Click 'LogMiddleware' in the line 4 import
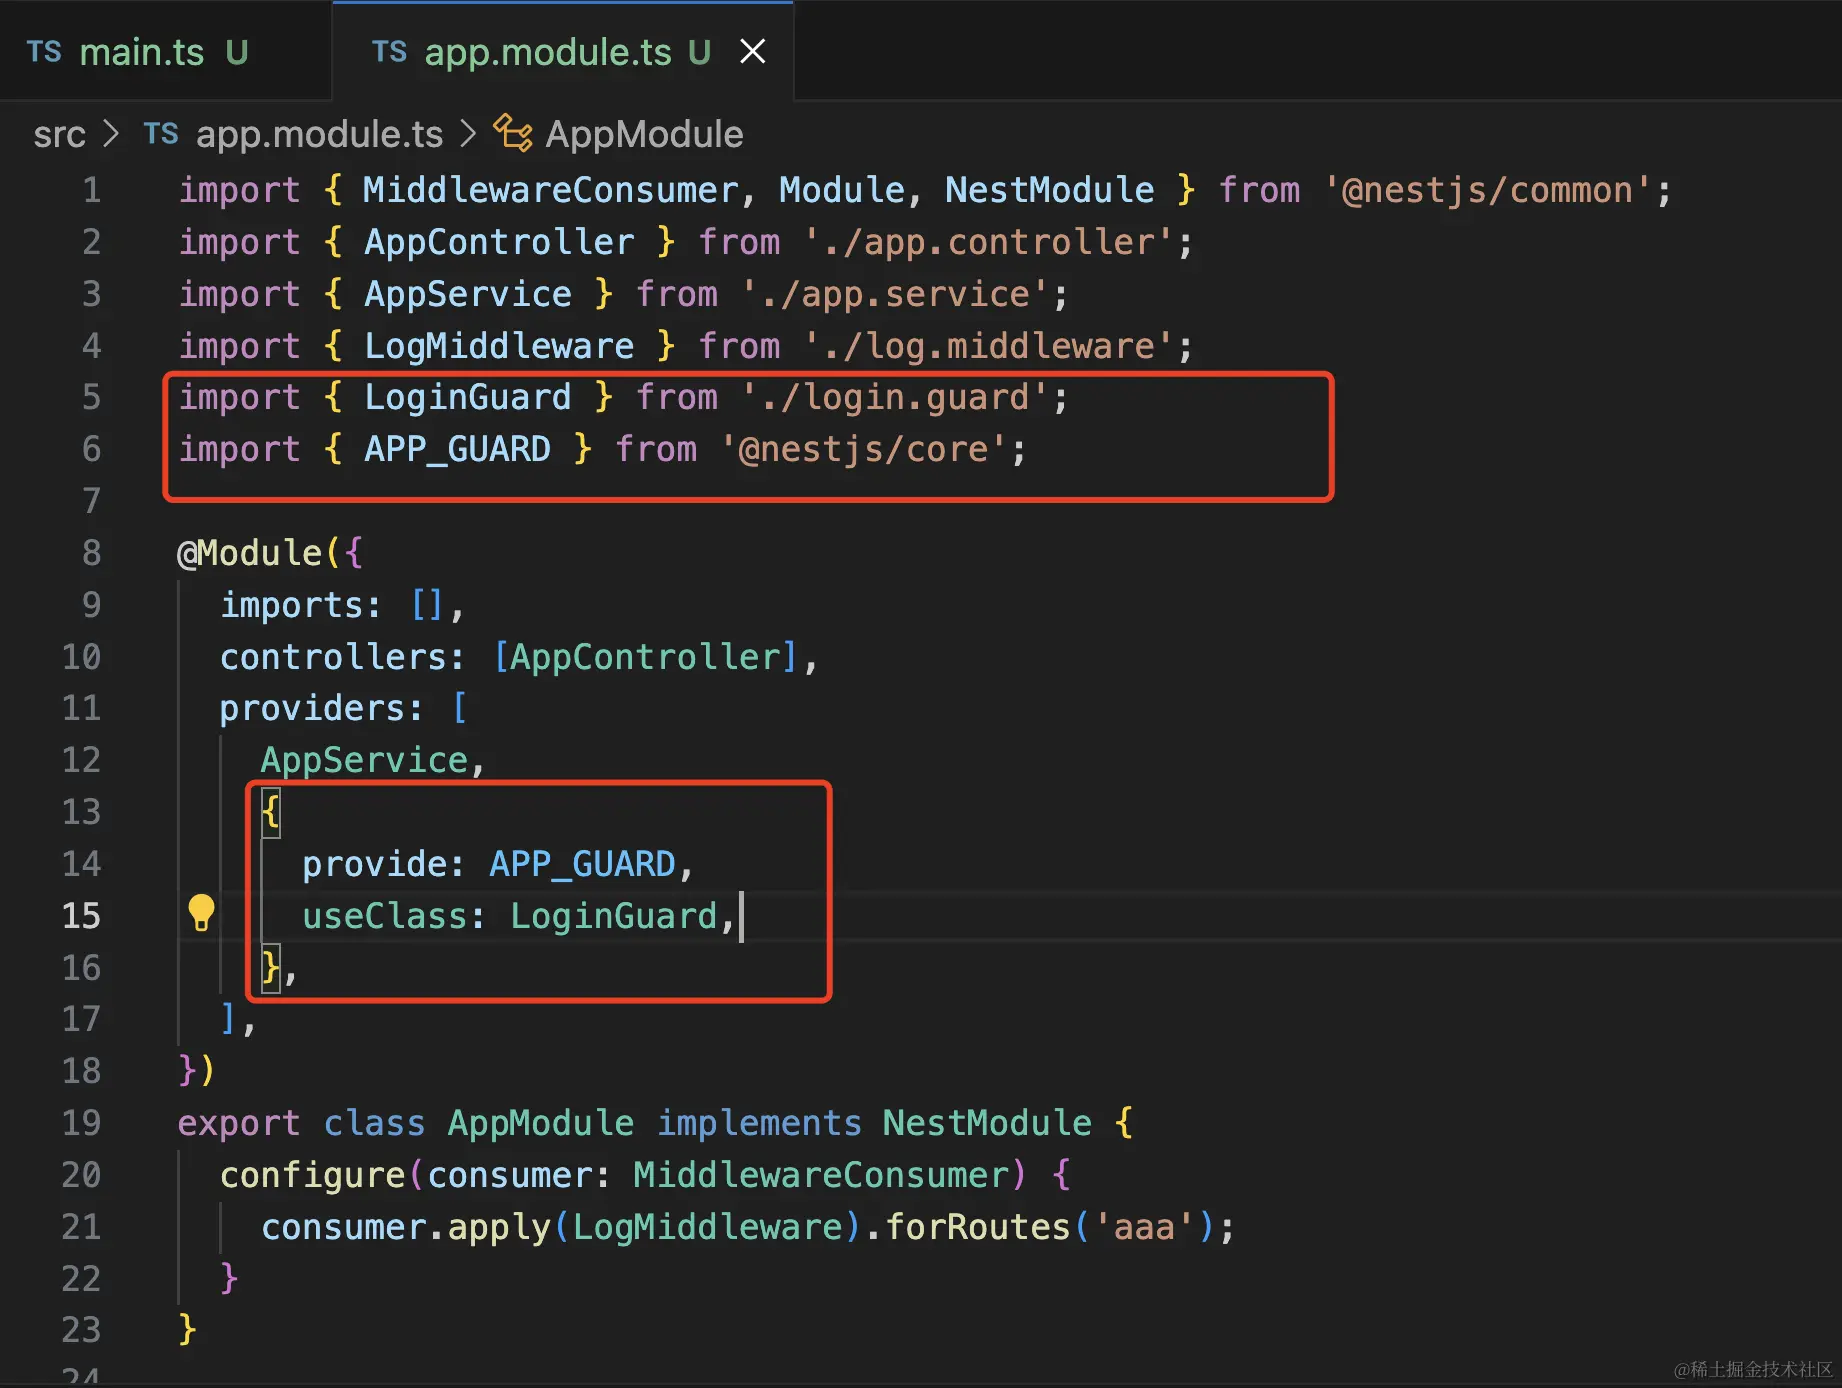Viewport: 1842px width, 1388px height. (499, 346)
